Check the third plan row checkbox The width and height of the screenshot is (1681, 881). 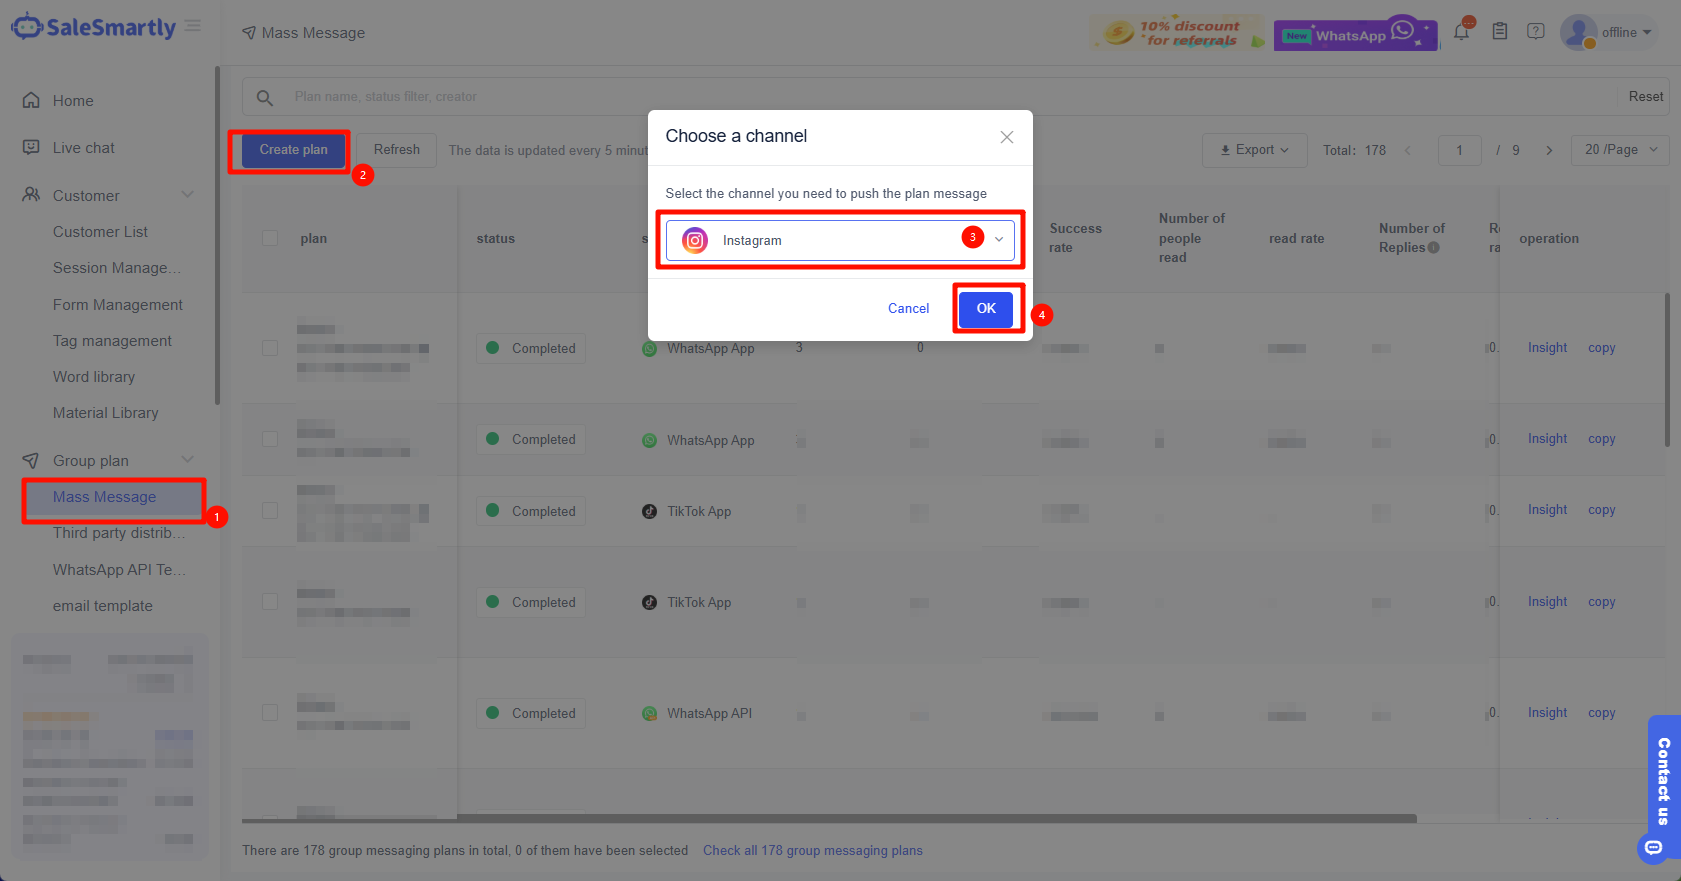(270, 511)
